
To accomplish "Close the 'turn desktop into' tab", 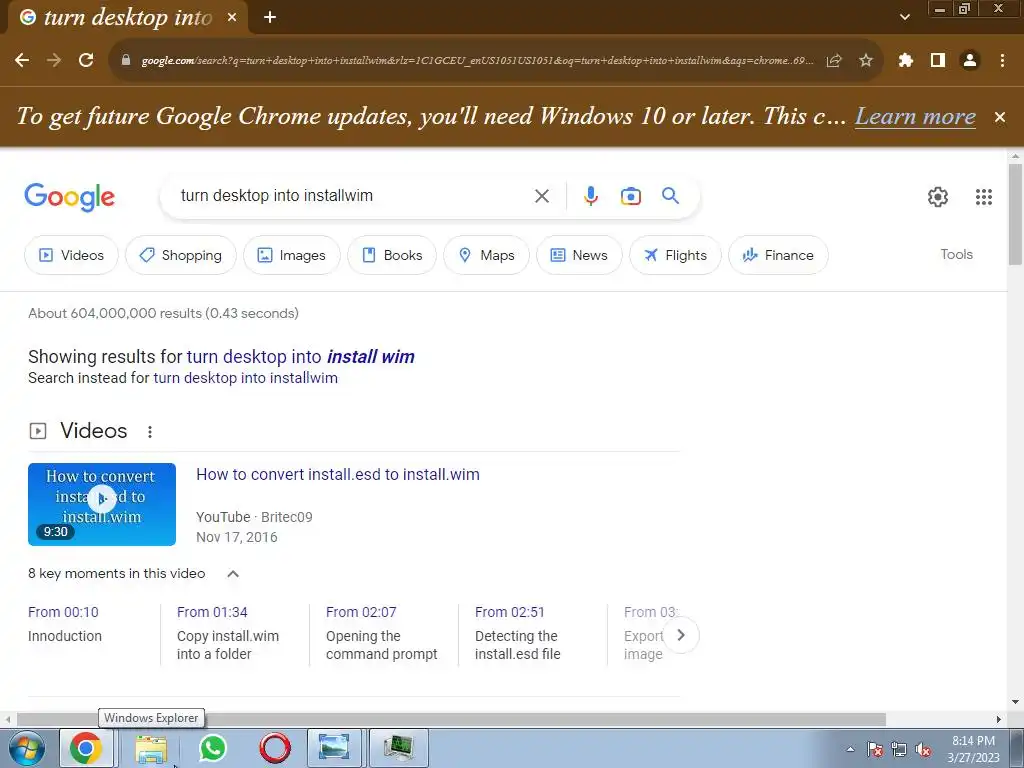I will tap(232, 18).
